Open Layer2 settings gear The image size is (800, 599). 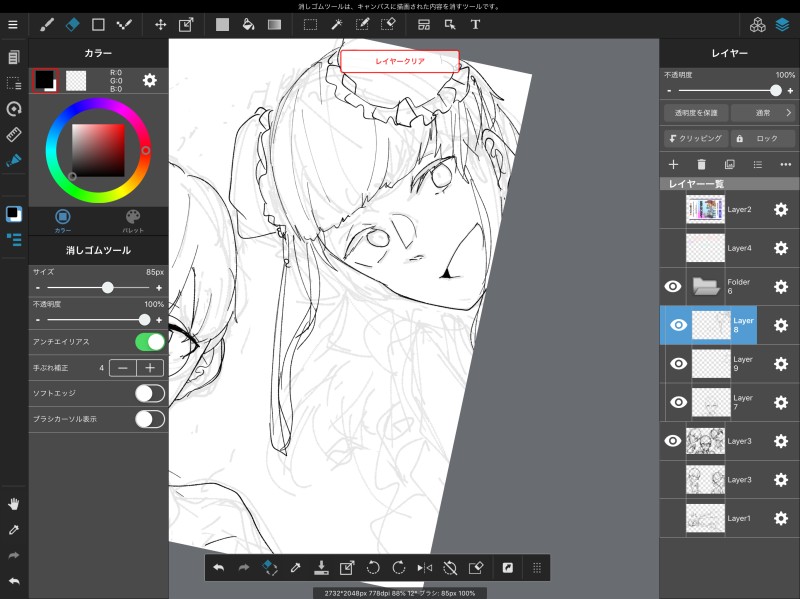pos(781,209)
